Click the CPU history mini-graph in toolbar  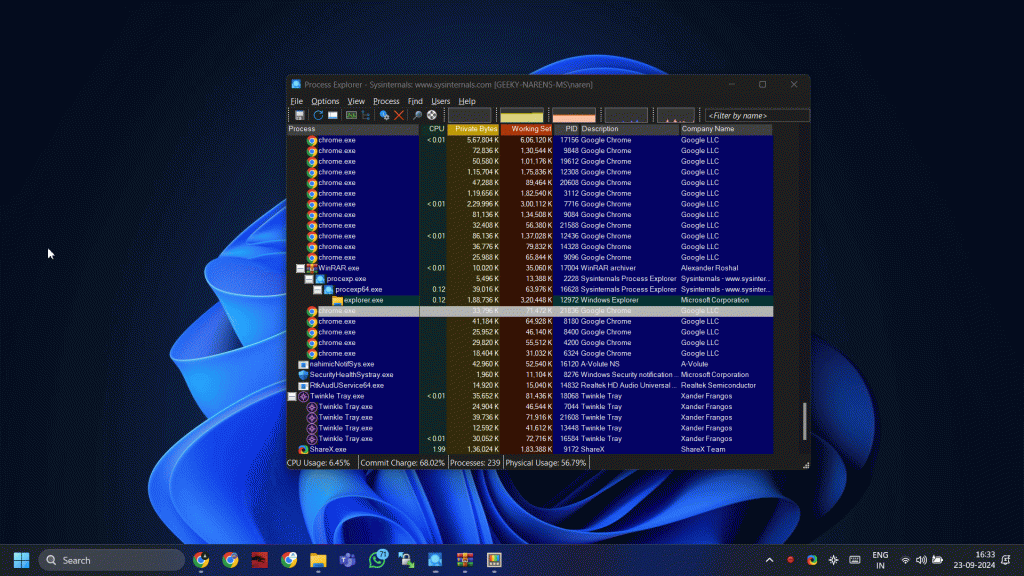pos(470,113)
